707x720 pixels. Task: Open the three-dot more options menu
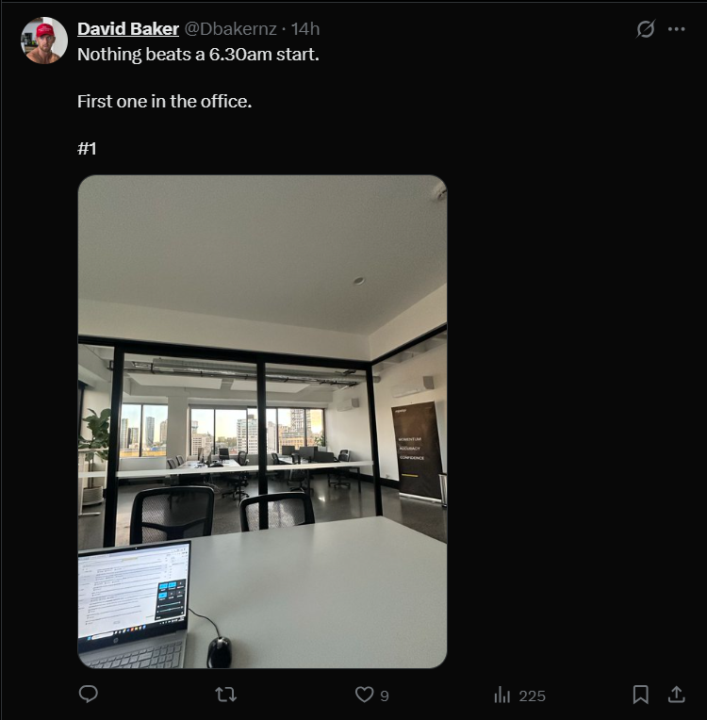(x=676, y=29)
